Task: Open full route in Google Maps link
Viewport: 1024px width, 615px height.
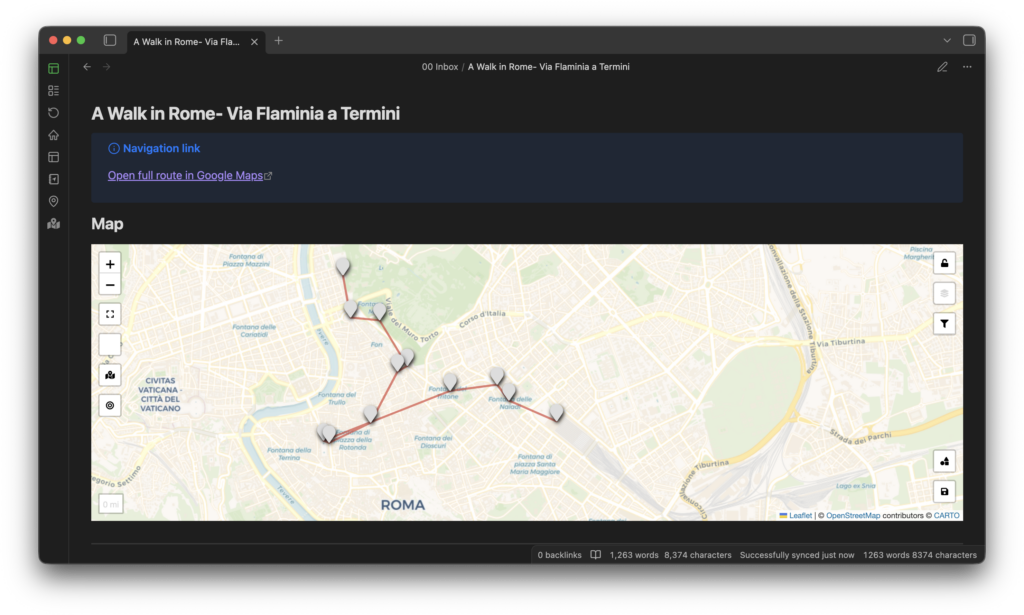Action: (185, 175)
